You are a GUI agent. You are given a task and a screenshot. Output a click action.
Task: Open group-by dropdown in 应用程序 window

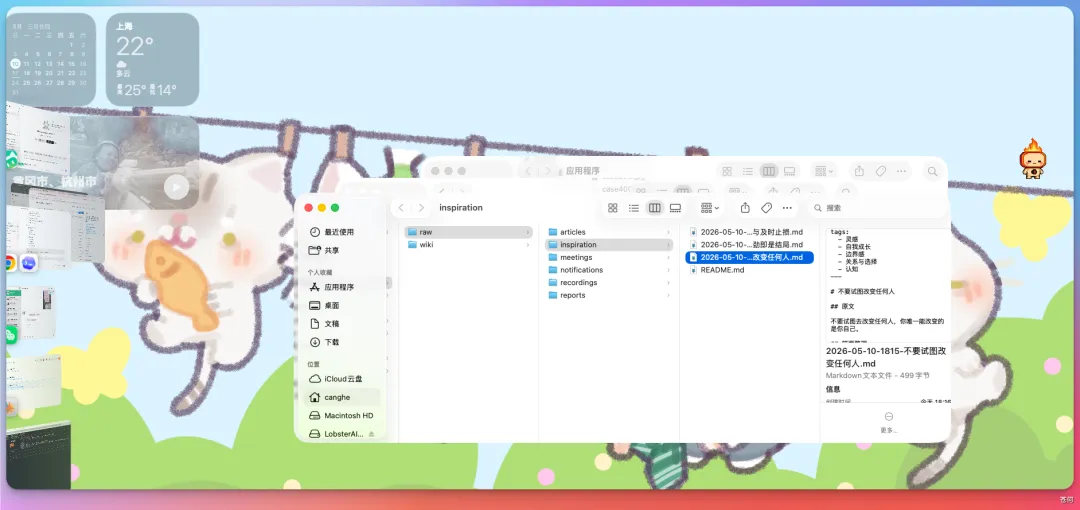(x=824, y=171)
